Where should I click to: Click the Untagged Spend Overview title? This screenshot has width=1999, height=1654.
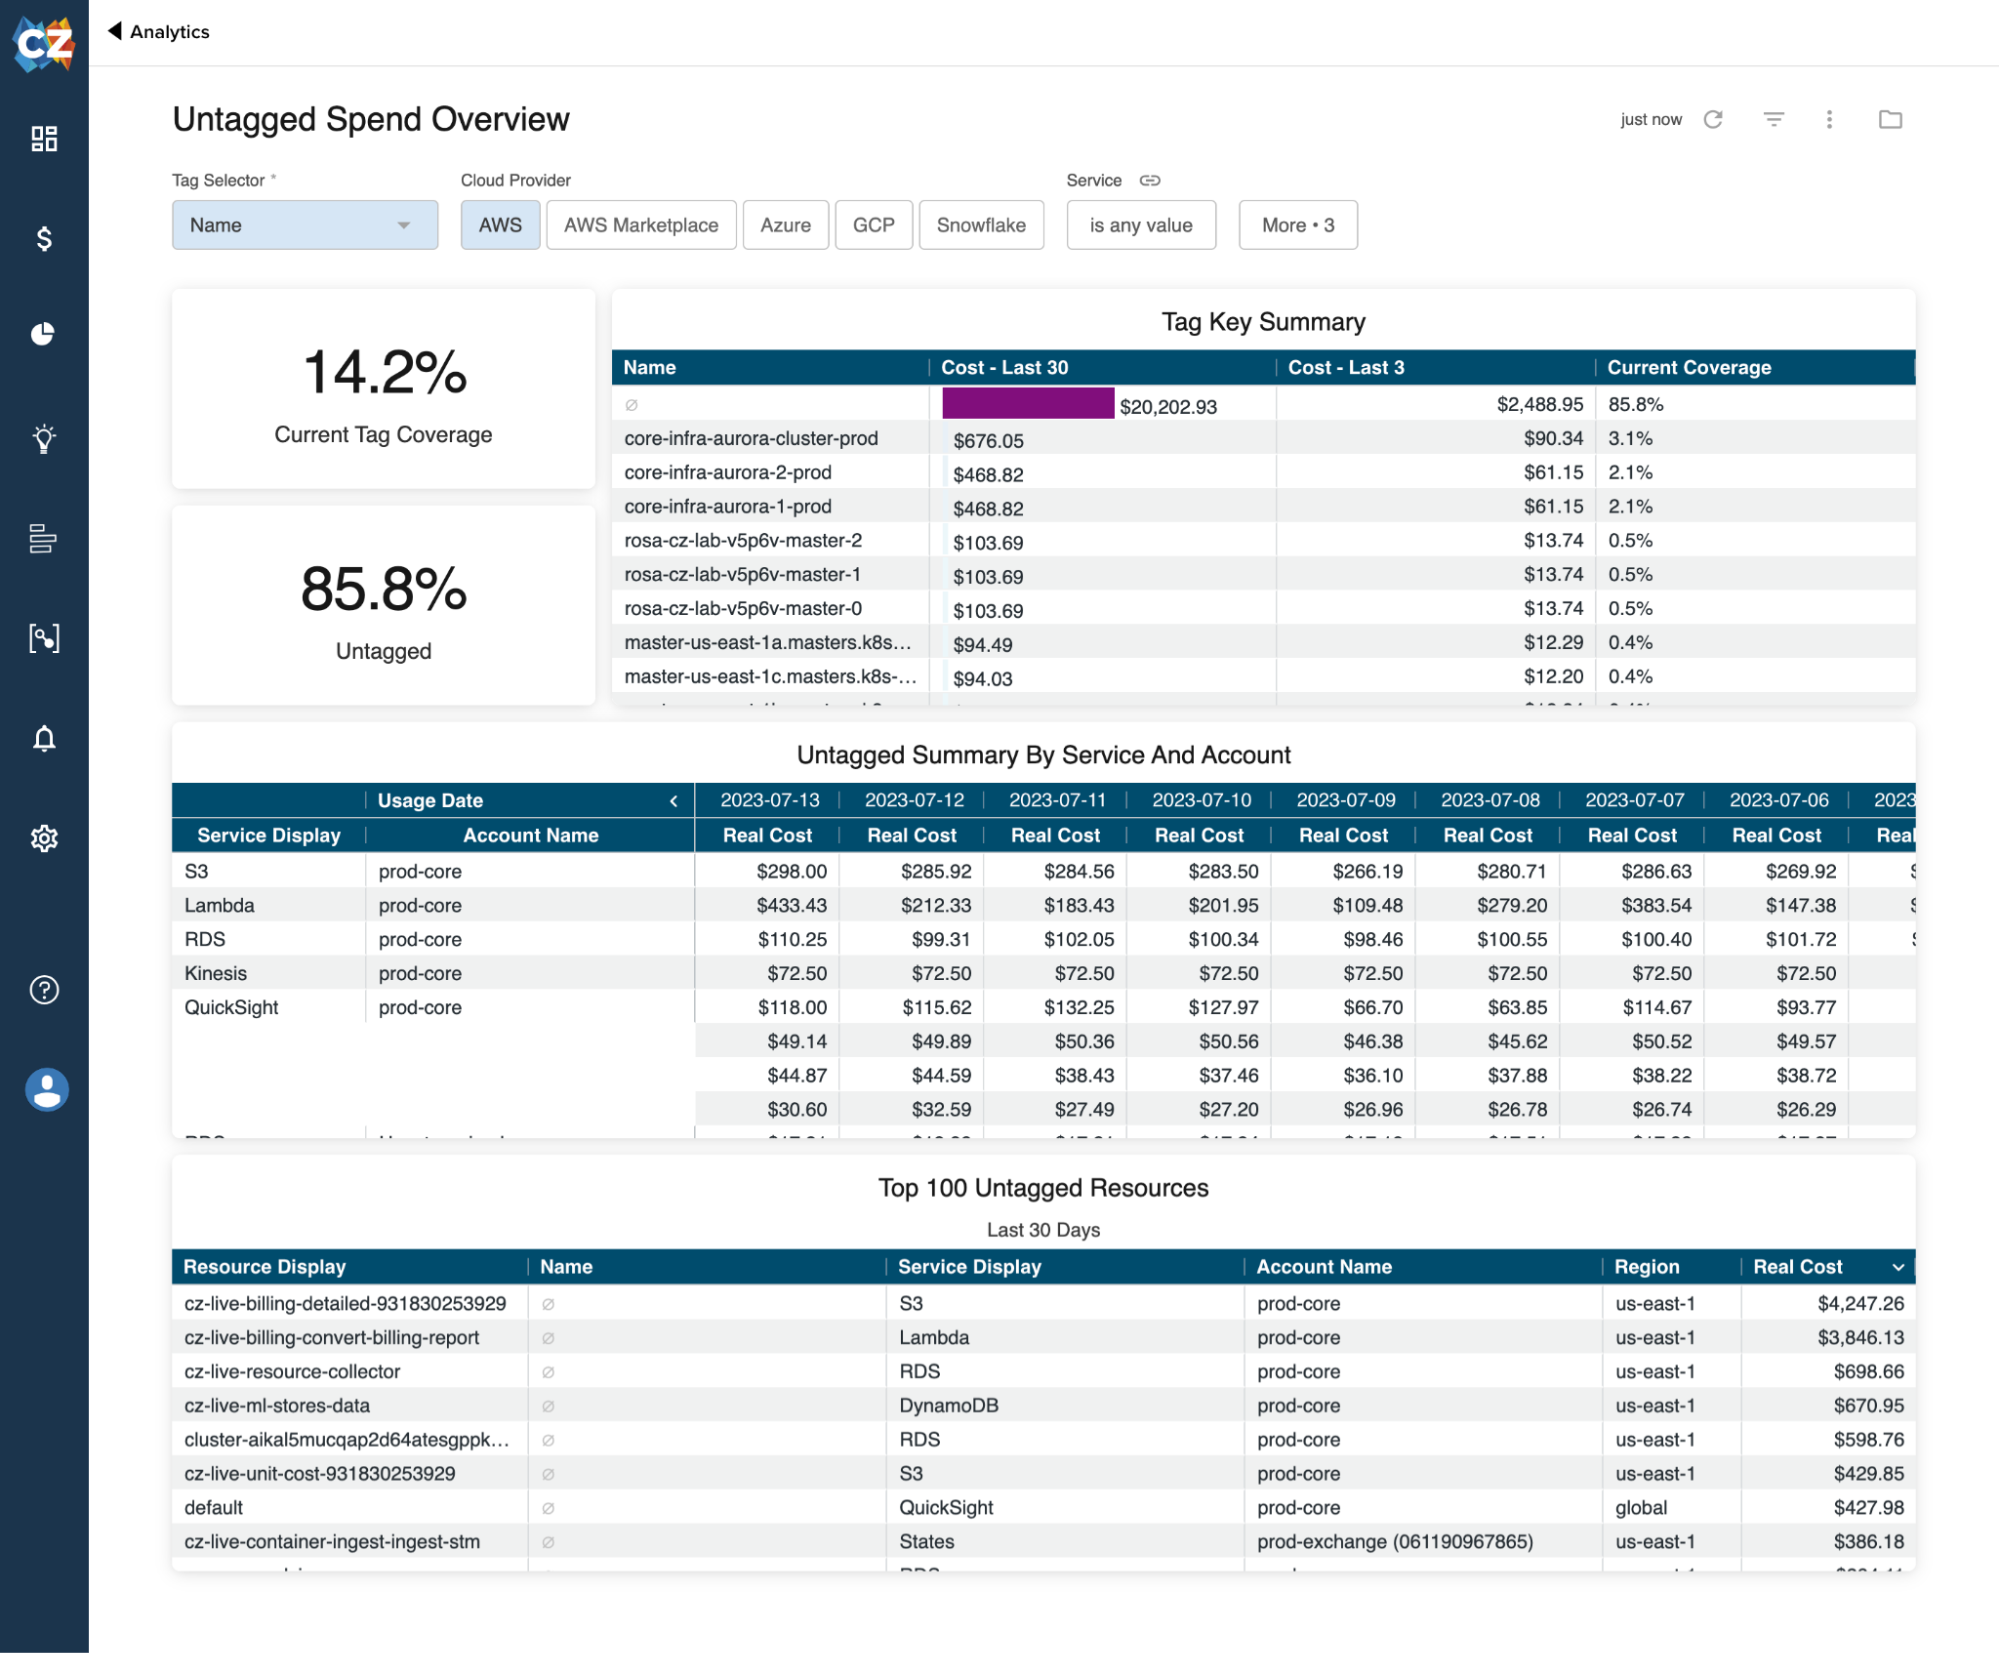tap(371, 119)
